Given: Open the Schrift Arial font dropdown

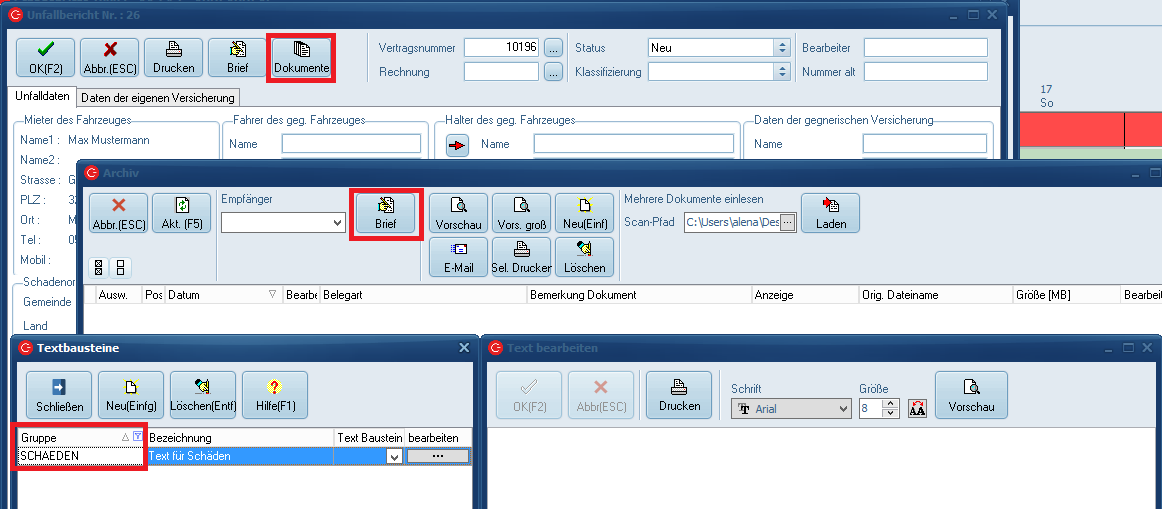Looking at the screenshot, I should pyautogui.click(x=842, y=408).
